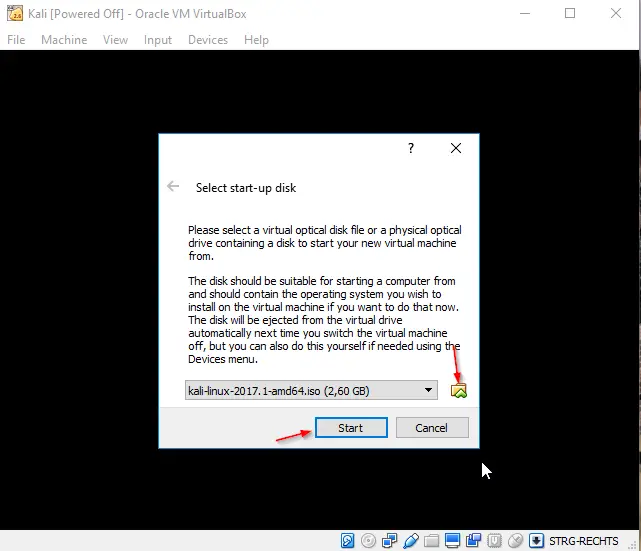Maximize the VirtualBox window
The image size is (641, 551).
point(570,13)
